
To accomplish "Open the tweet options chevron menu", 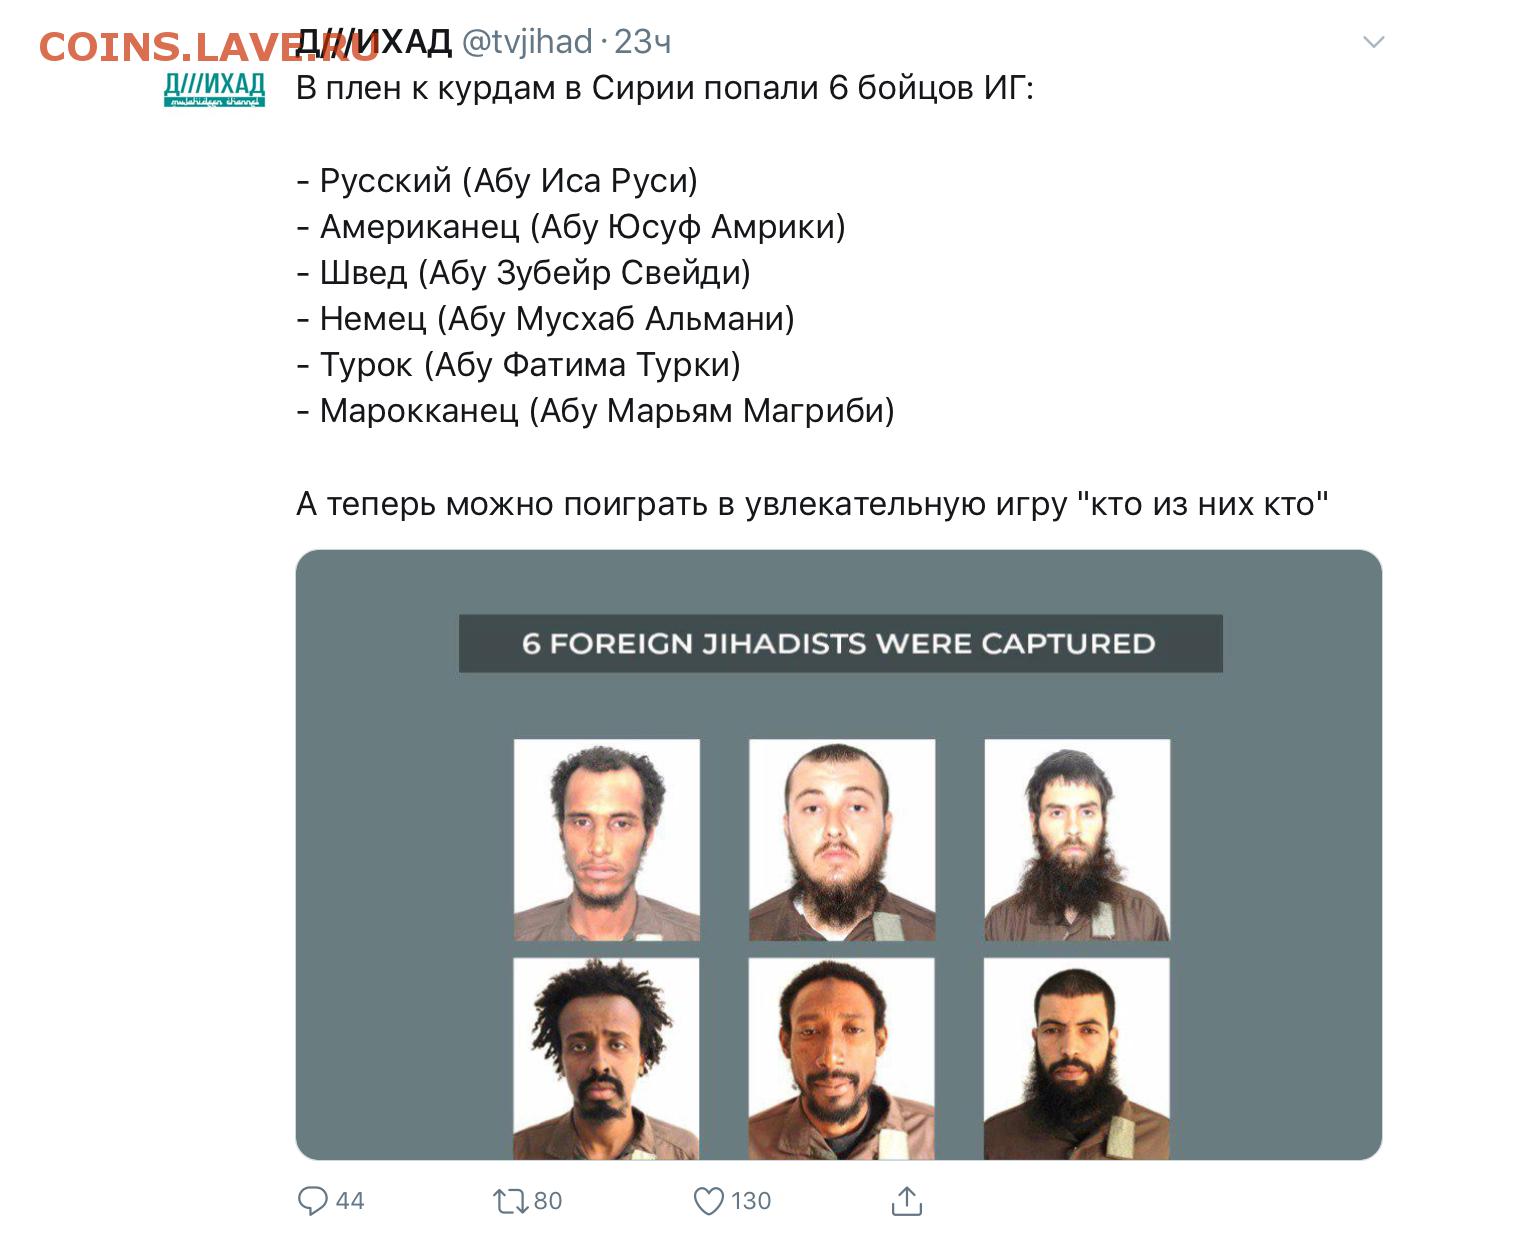I will [x=1374, y=42].
